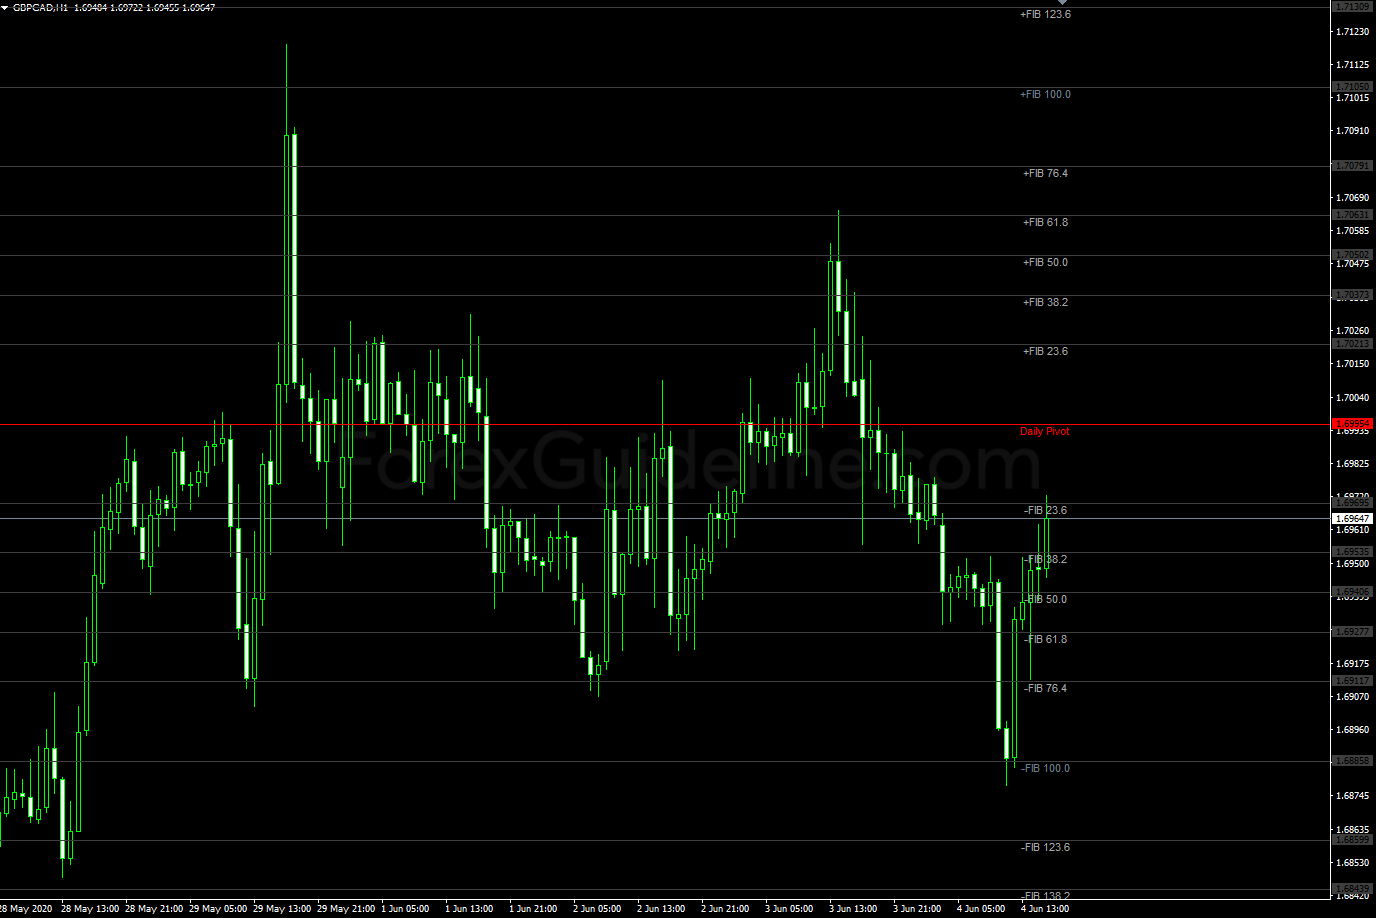Click the 1.71050 grey price tag

(x=1353, y=87)
